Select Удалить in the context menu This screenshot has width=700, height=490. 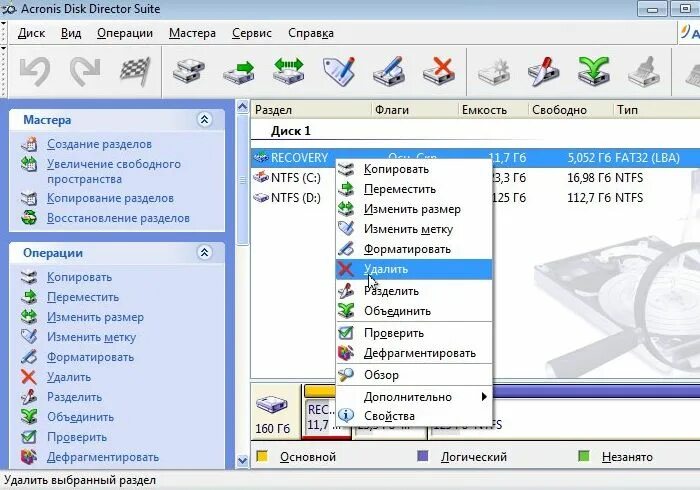(x=414, y=269)
